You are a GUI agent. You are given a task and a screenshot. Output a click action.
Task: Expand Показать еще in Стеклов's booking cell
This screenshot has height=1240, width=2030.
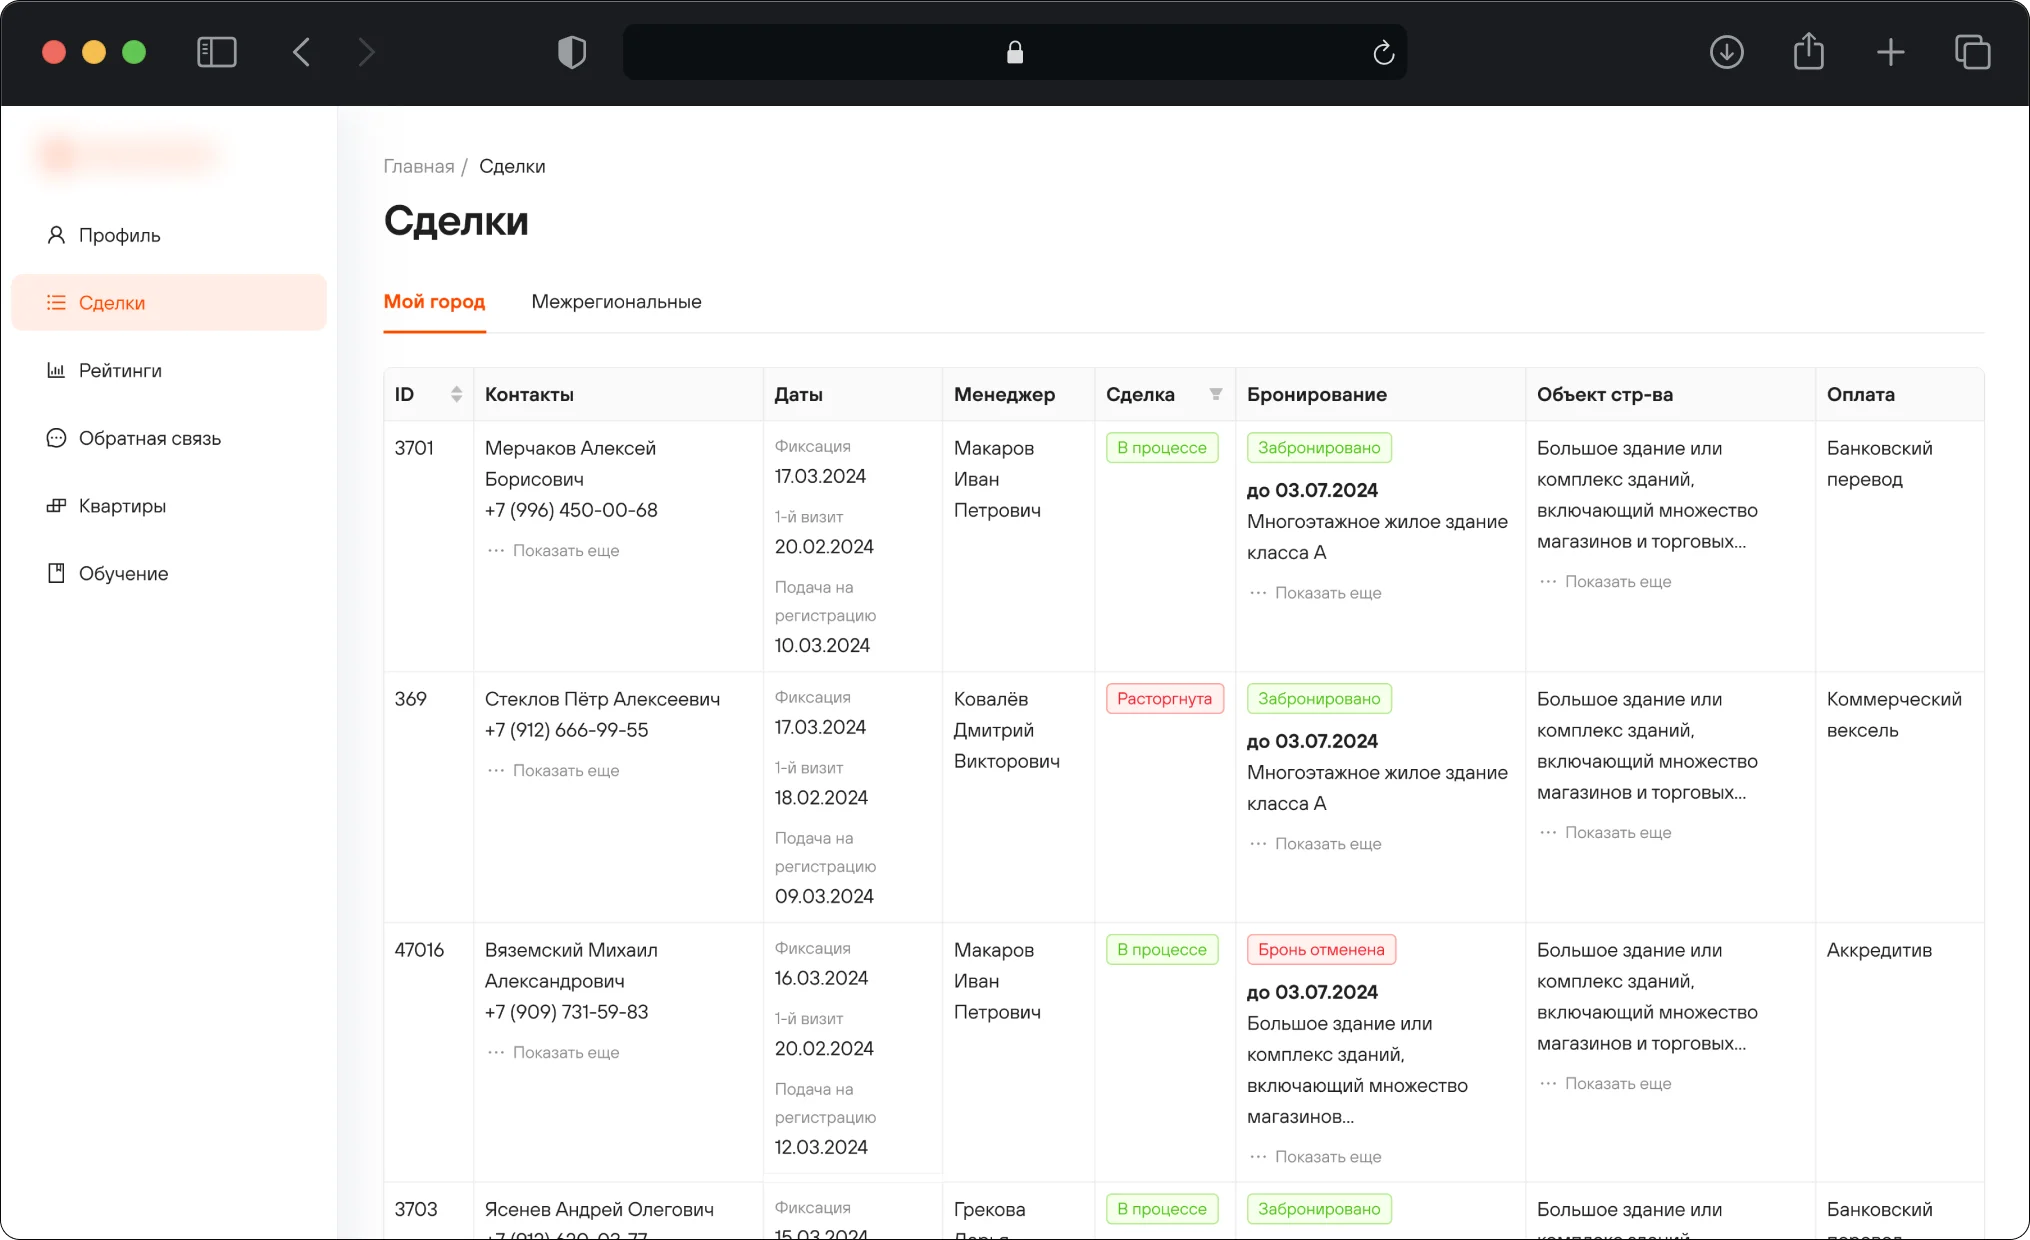(x=1327, y=844)
